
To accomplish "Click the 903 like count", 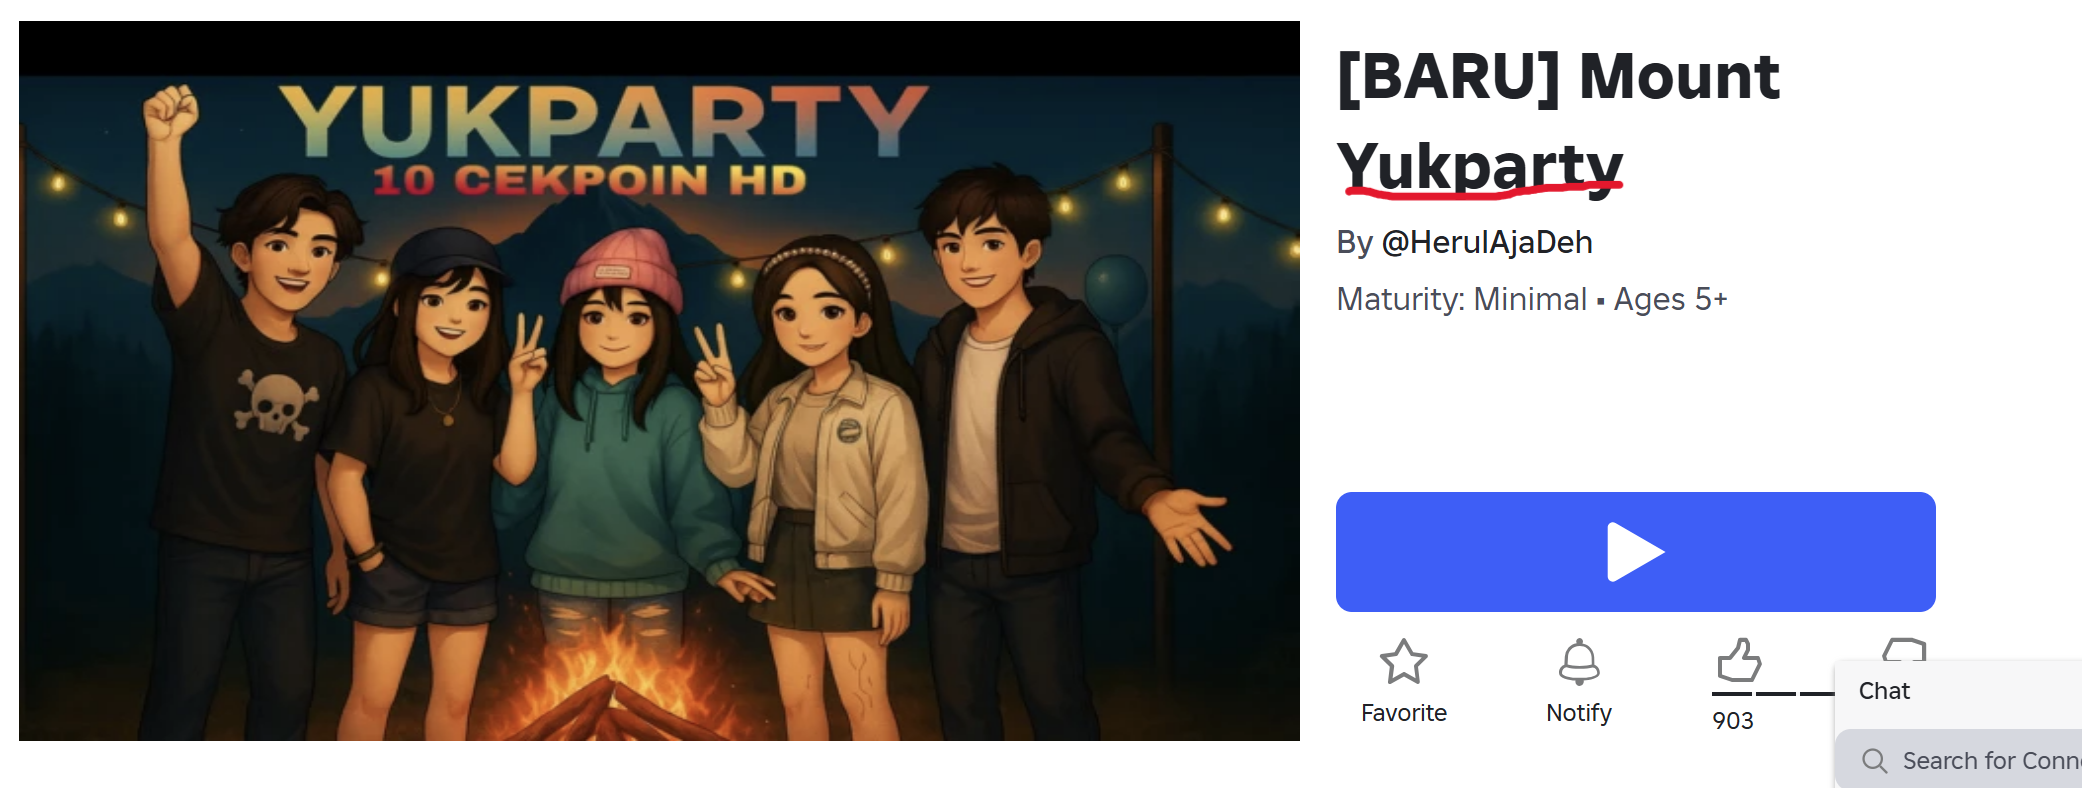I will (1732, 721).
